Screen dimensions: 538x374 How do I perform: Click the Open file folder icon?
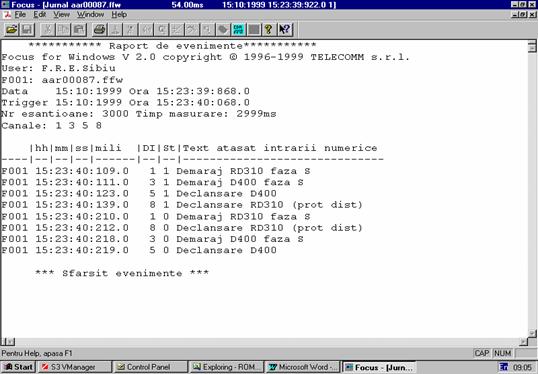pyautogui.click(x=12, y=30)
